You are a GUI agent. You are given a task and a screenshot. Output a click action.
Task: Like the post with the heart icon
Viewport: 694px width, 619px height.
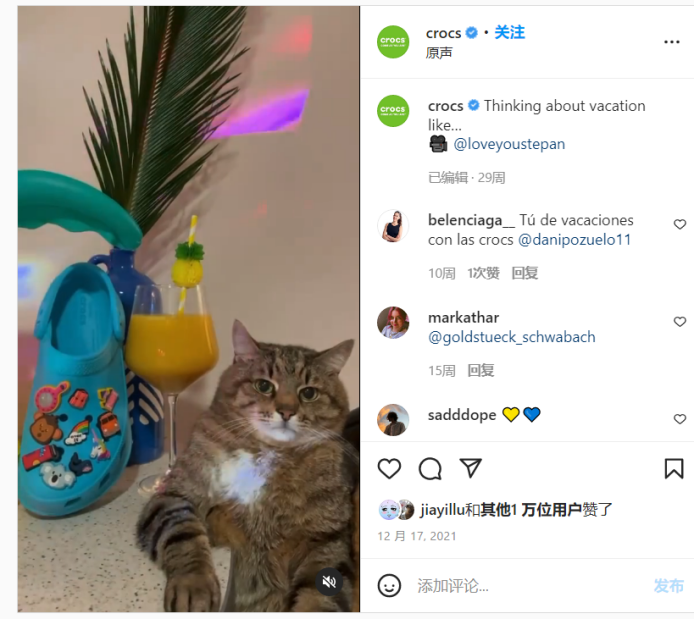[389, 469]
